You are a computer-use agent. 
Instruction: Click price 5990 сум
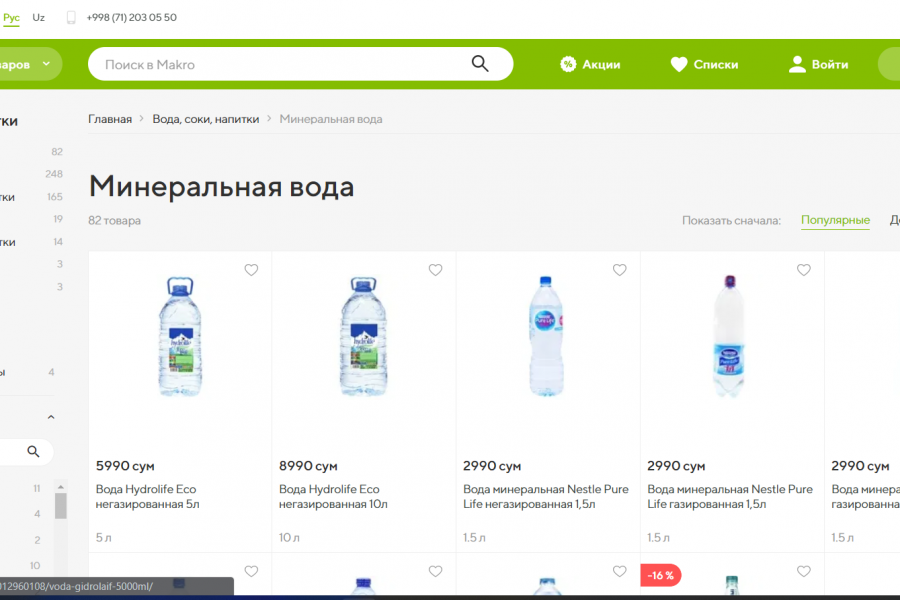125,466
